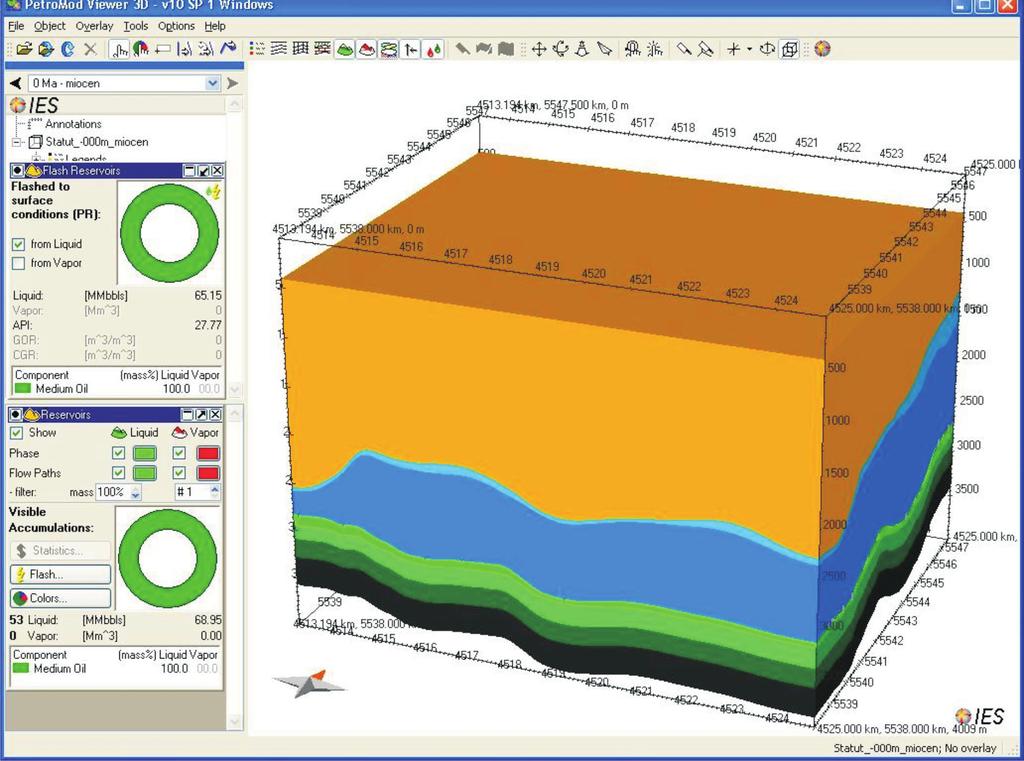Toggle the Flash Reservoirs panel dot button
Image resolution: width=1024 pixels, height=761 pixels.
[18, 170]
